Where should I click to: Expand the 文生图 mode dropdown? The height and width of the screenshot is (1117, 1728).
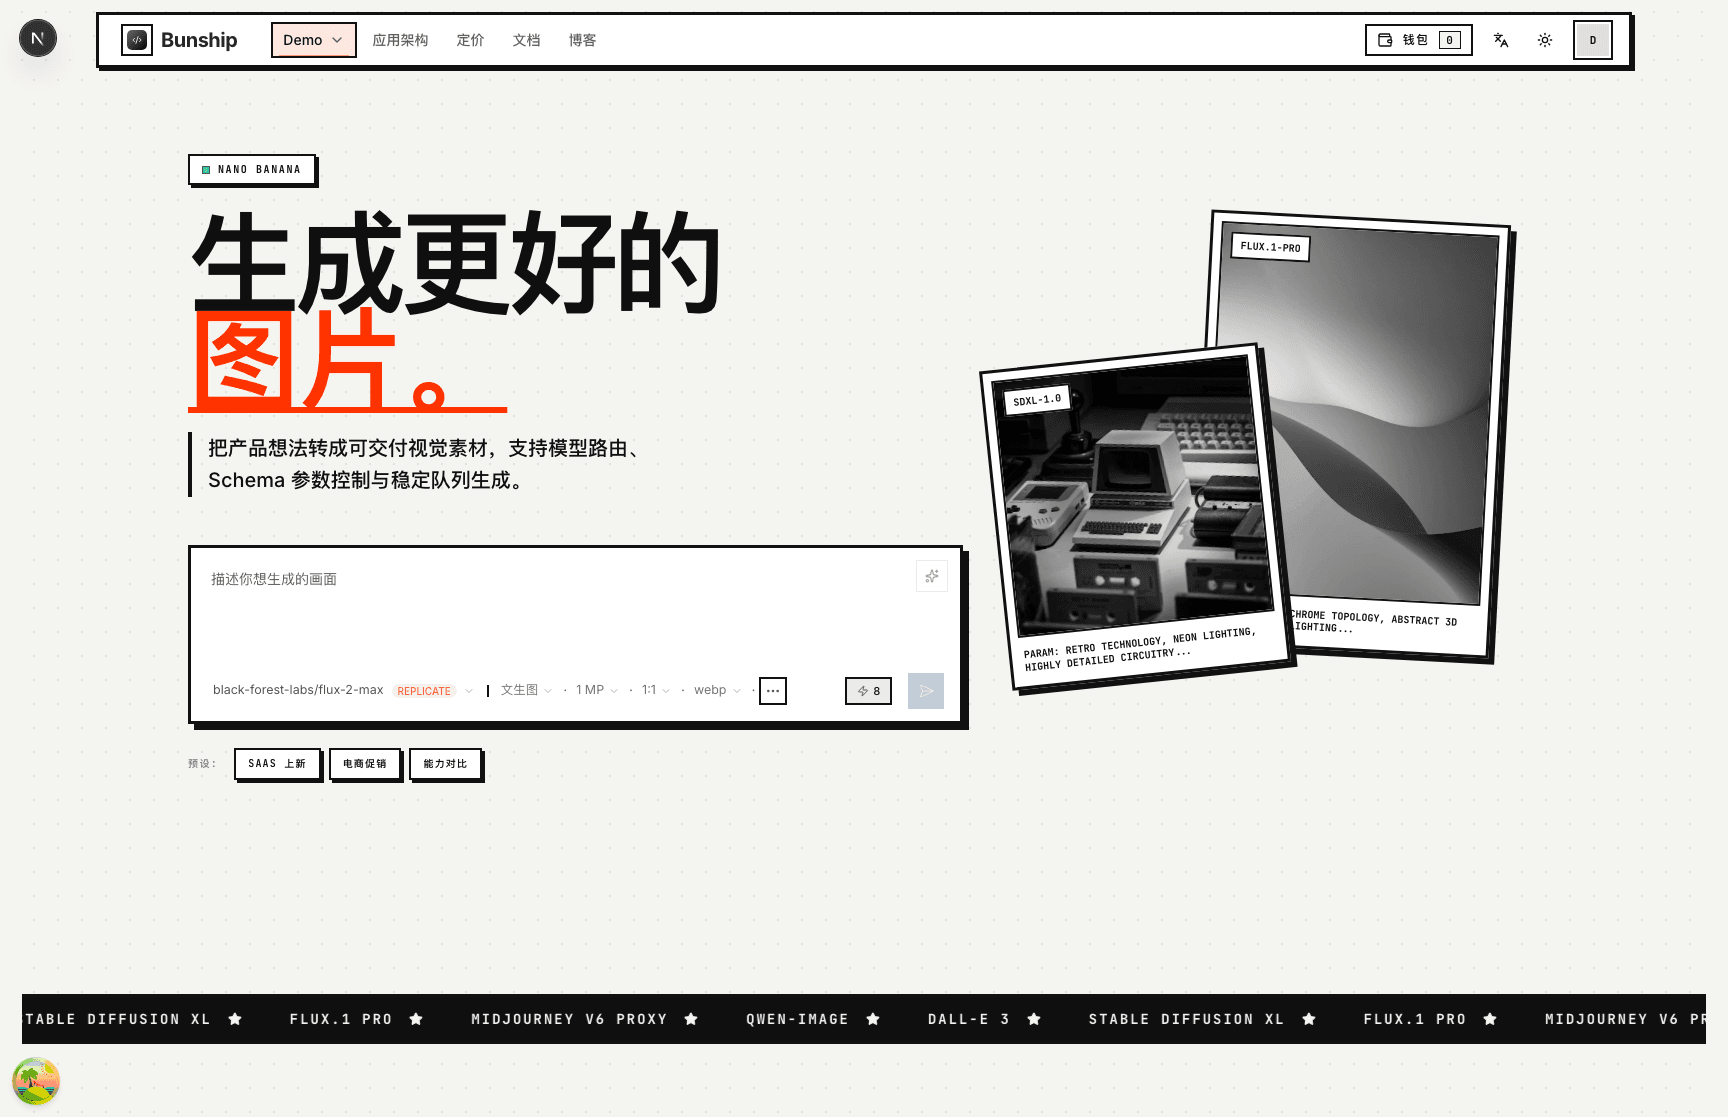(x=524, y=690)
